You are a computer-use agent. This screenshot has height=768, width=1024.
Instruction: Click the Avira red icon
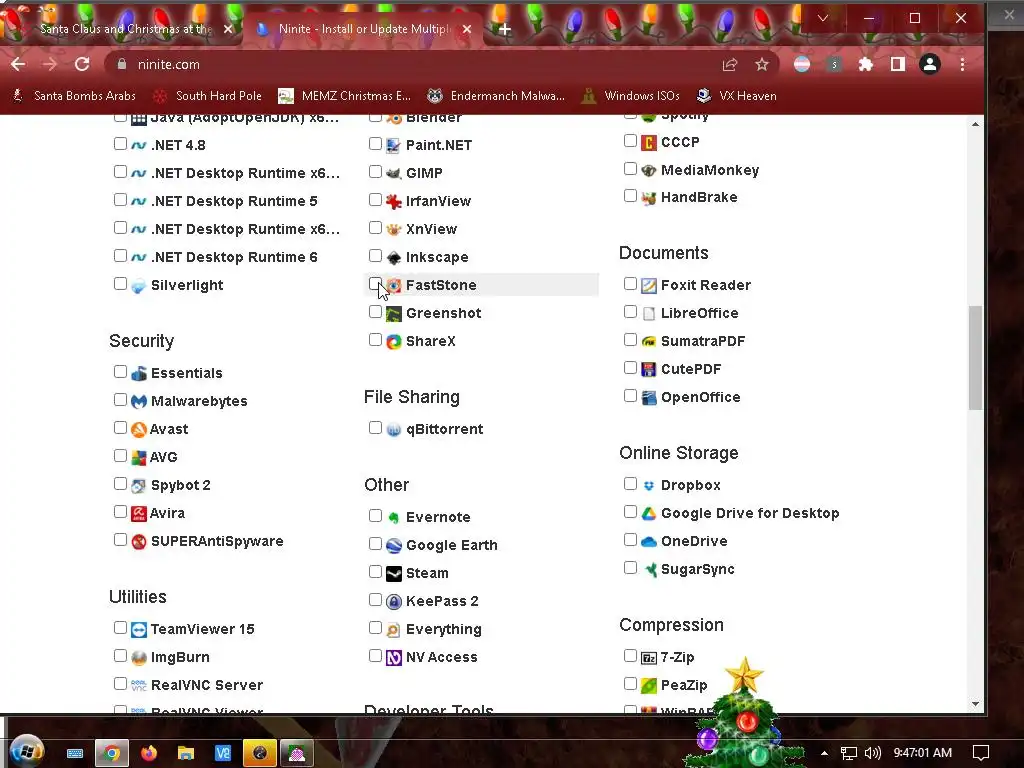click(138, 513)
